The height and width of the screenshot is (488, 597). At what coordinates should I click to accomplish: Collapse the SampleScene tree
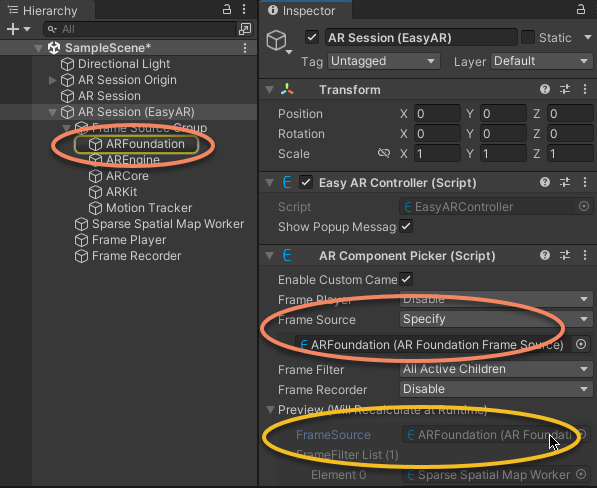[x=38, y=48]
